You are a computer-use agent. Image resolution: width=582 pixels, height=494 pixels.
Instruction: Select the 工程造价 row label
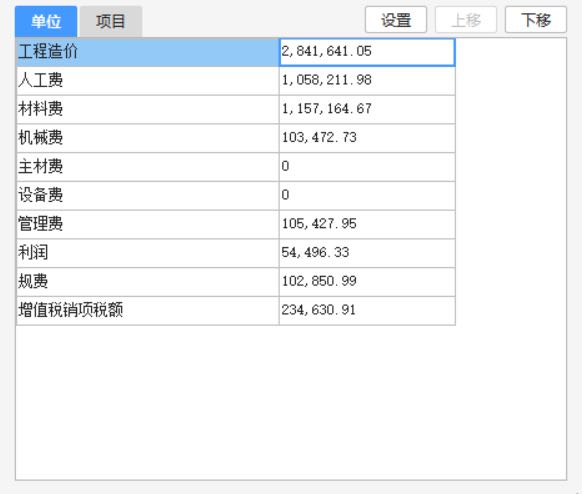(x=147, y=52)
